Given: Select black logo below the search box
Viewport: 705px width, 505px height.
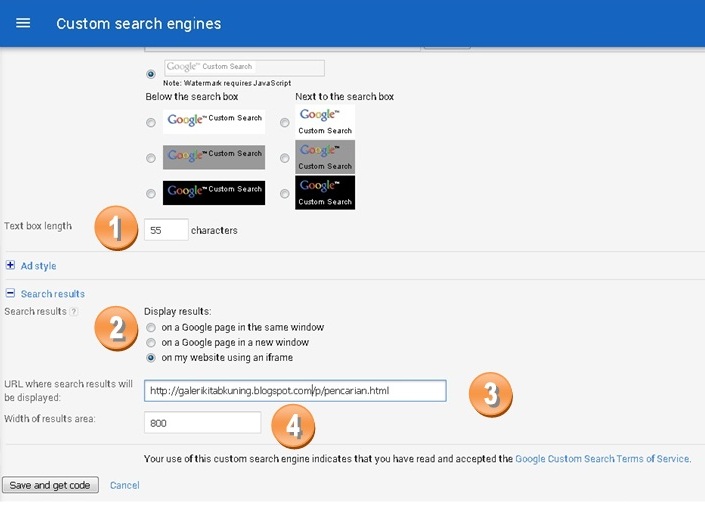Looking at the screenshot, I should coord(151,193).
